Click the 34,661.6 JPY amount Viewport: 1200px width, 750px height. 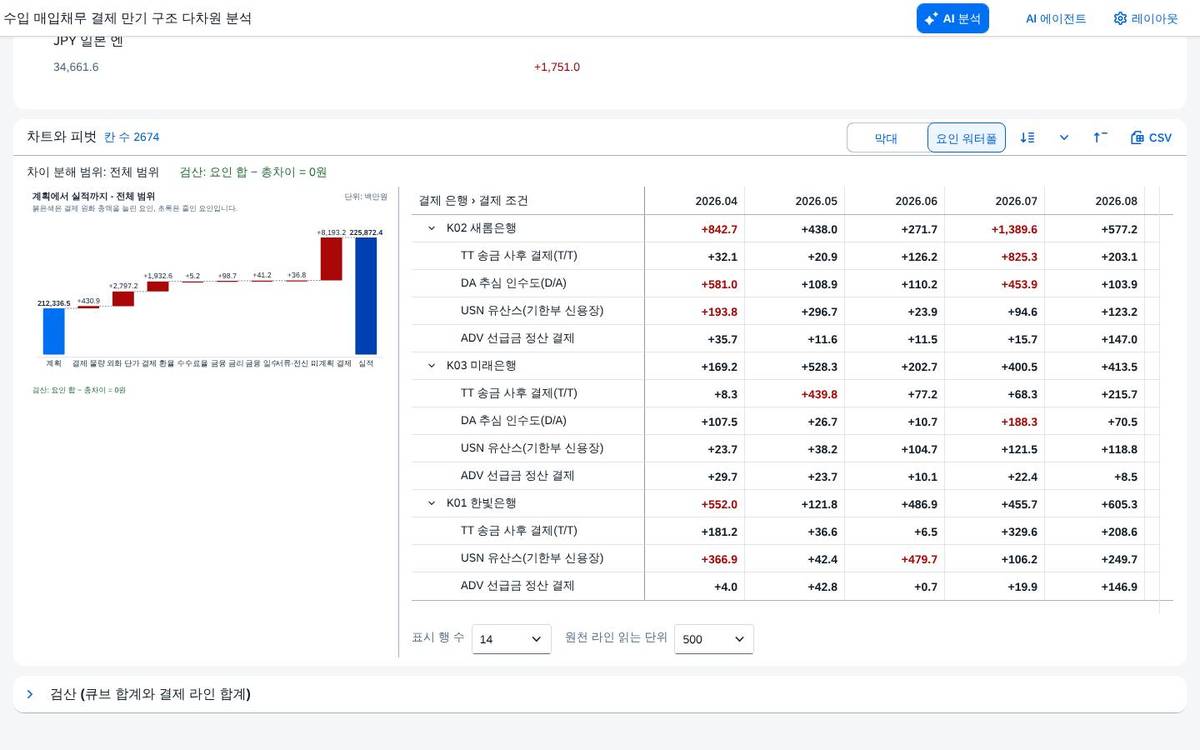[76, 67]
